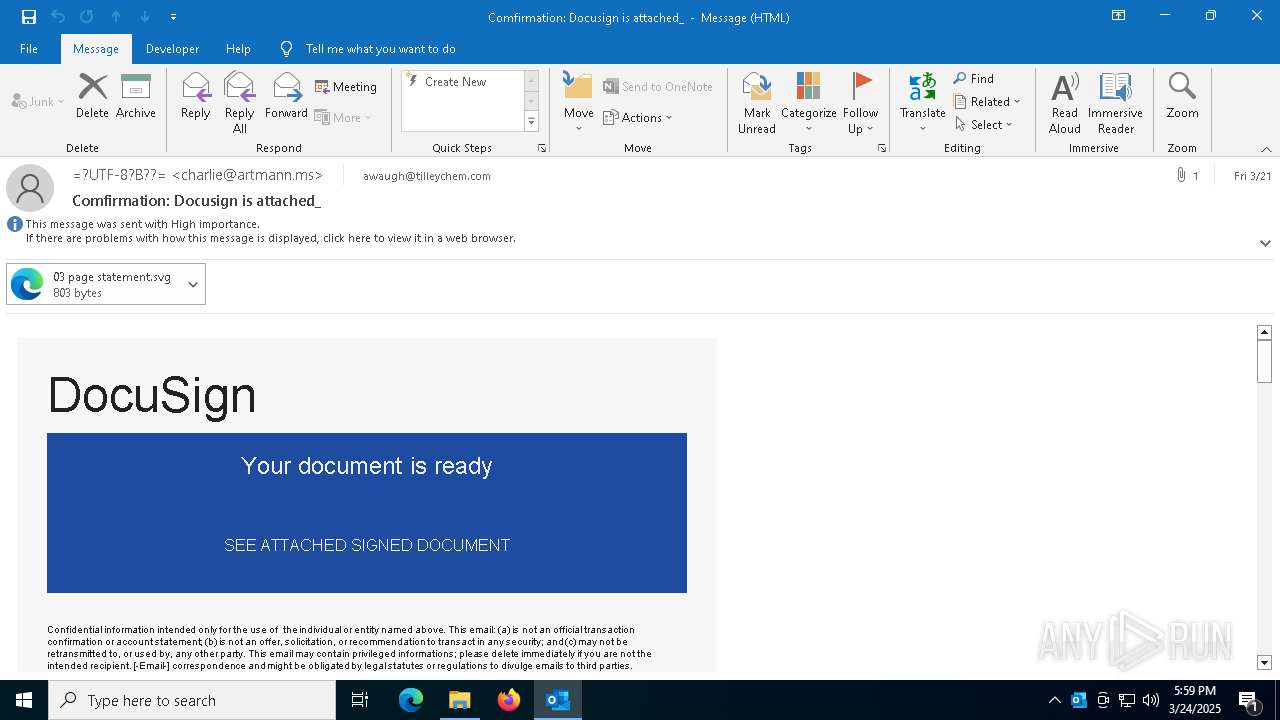This screenshot has width=1280, height=720.
Task: Expand the Quick Steps gallery
Action: point(531,122)
